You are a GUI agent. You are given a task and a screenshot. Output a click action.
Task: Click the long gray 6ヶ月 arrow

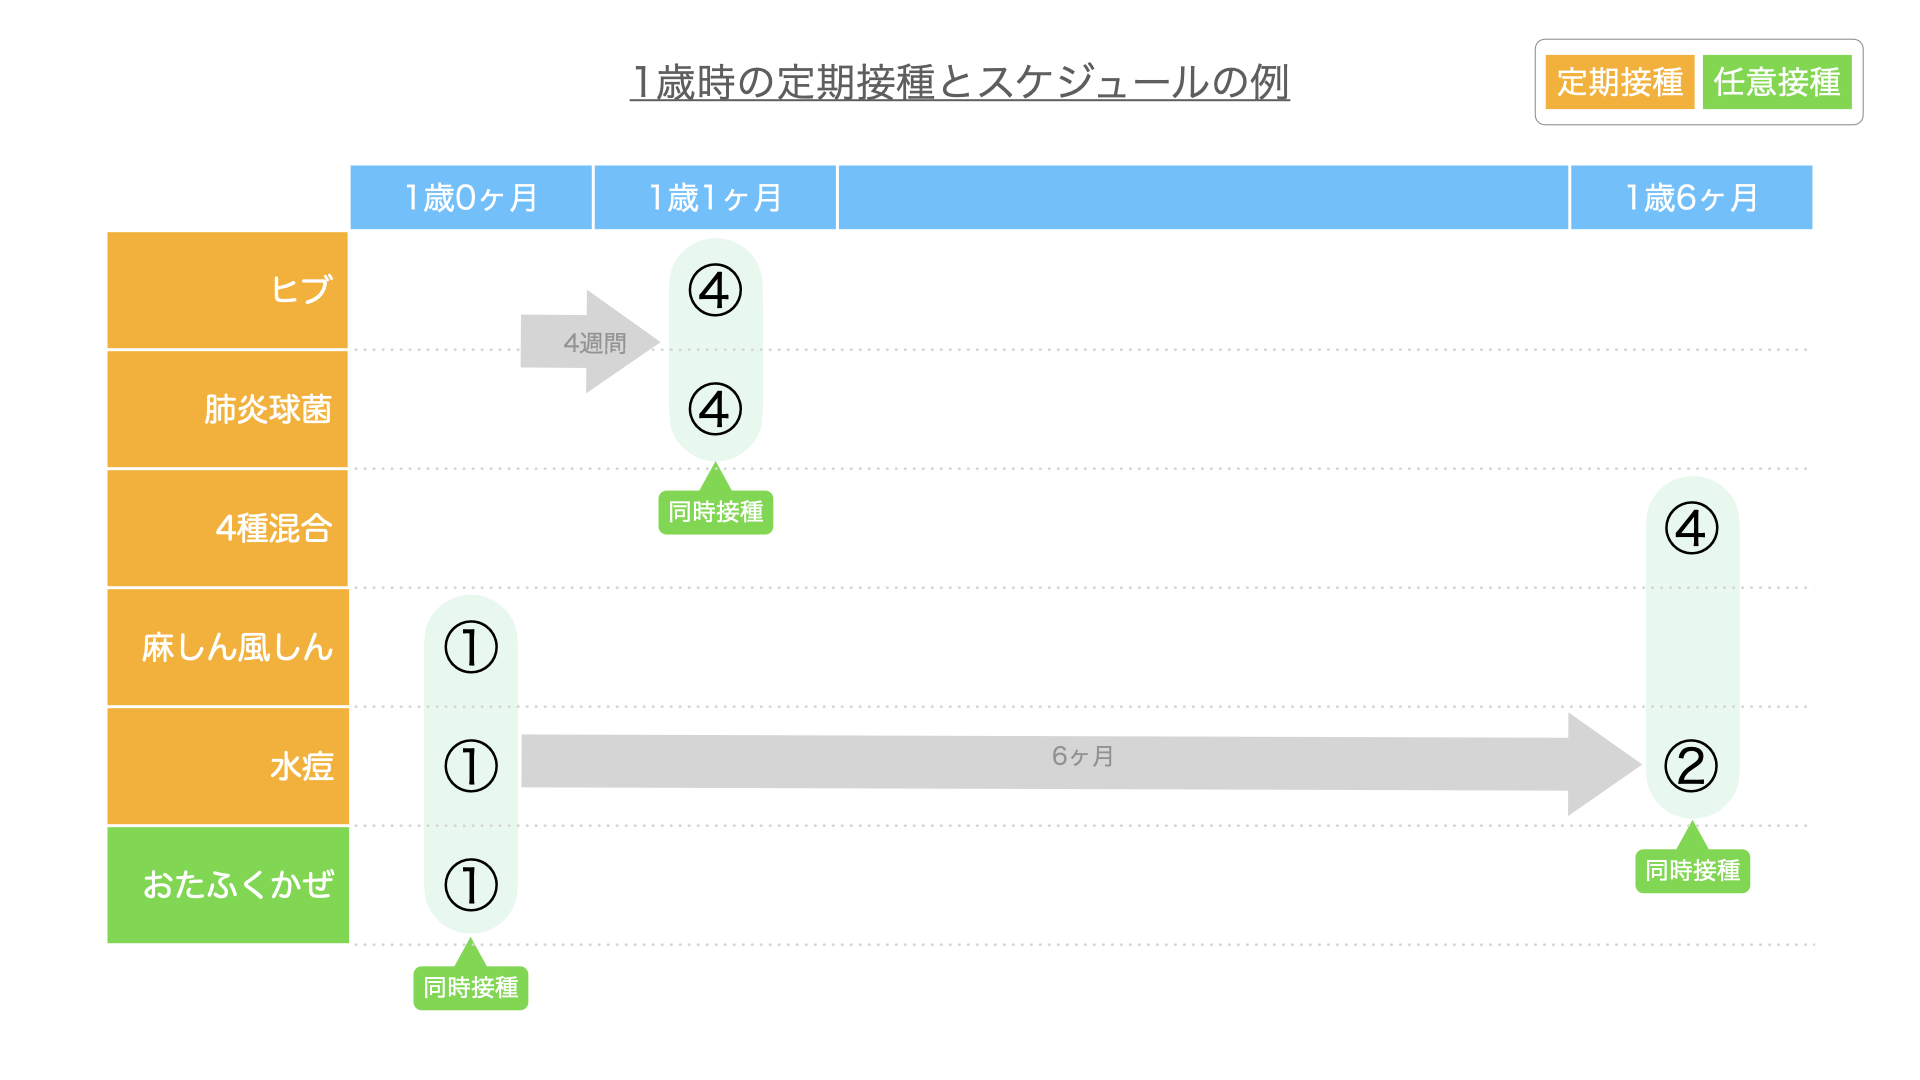pos(1081,764)
